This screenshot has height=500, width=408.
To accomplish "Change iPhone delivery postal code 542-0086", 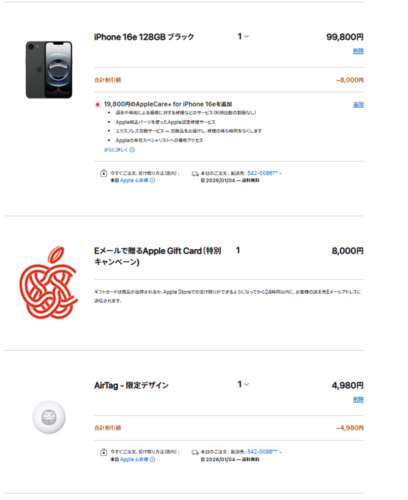I will point(265,173).
